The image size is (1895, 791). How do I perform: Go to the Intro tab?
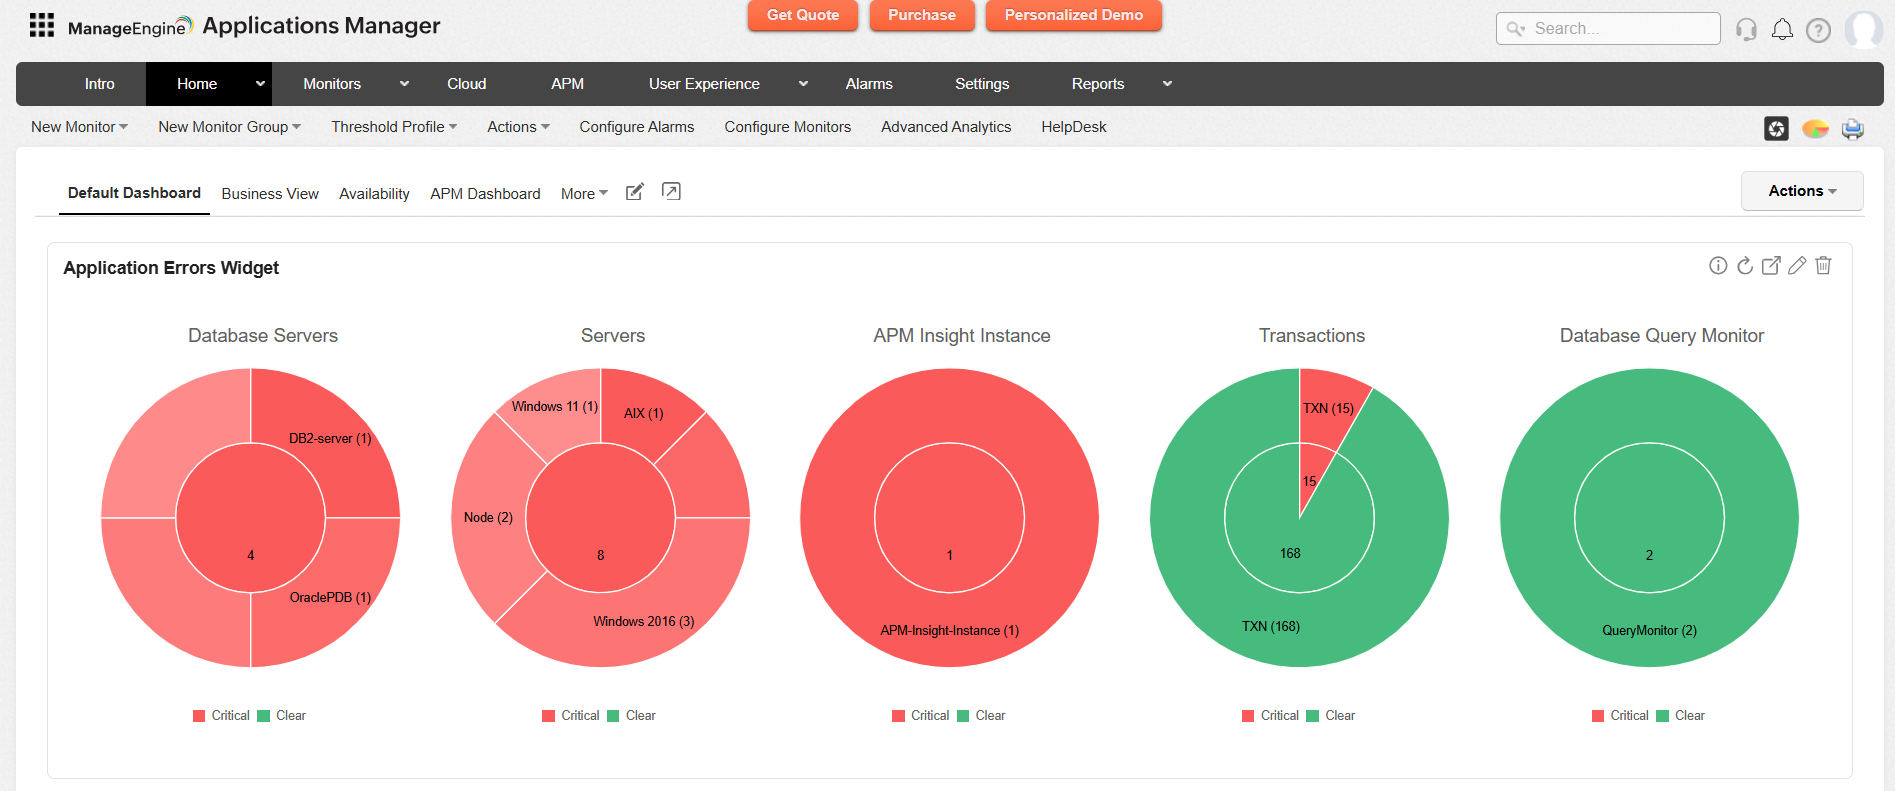pos(99,84)
